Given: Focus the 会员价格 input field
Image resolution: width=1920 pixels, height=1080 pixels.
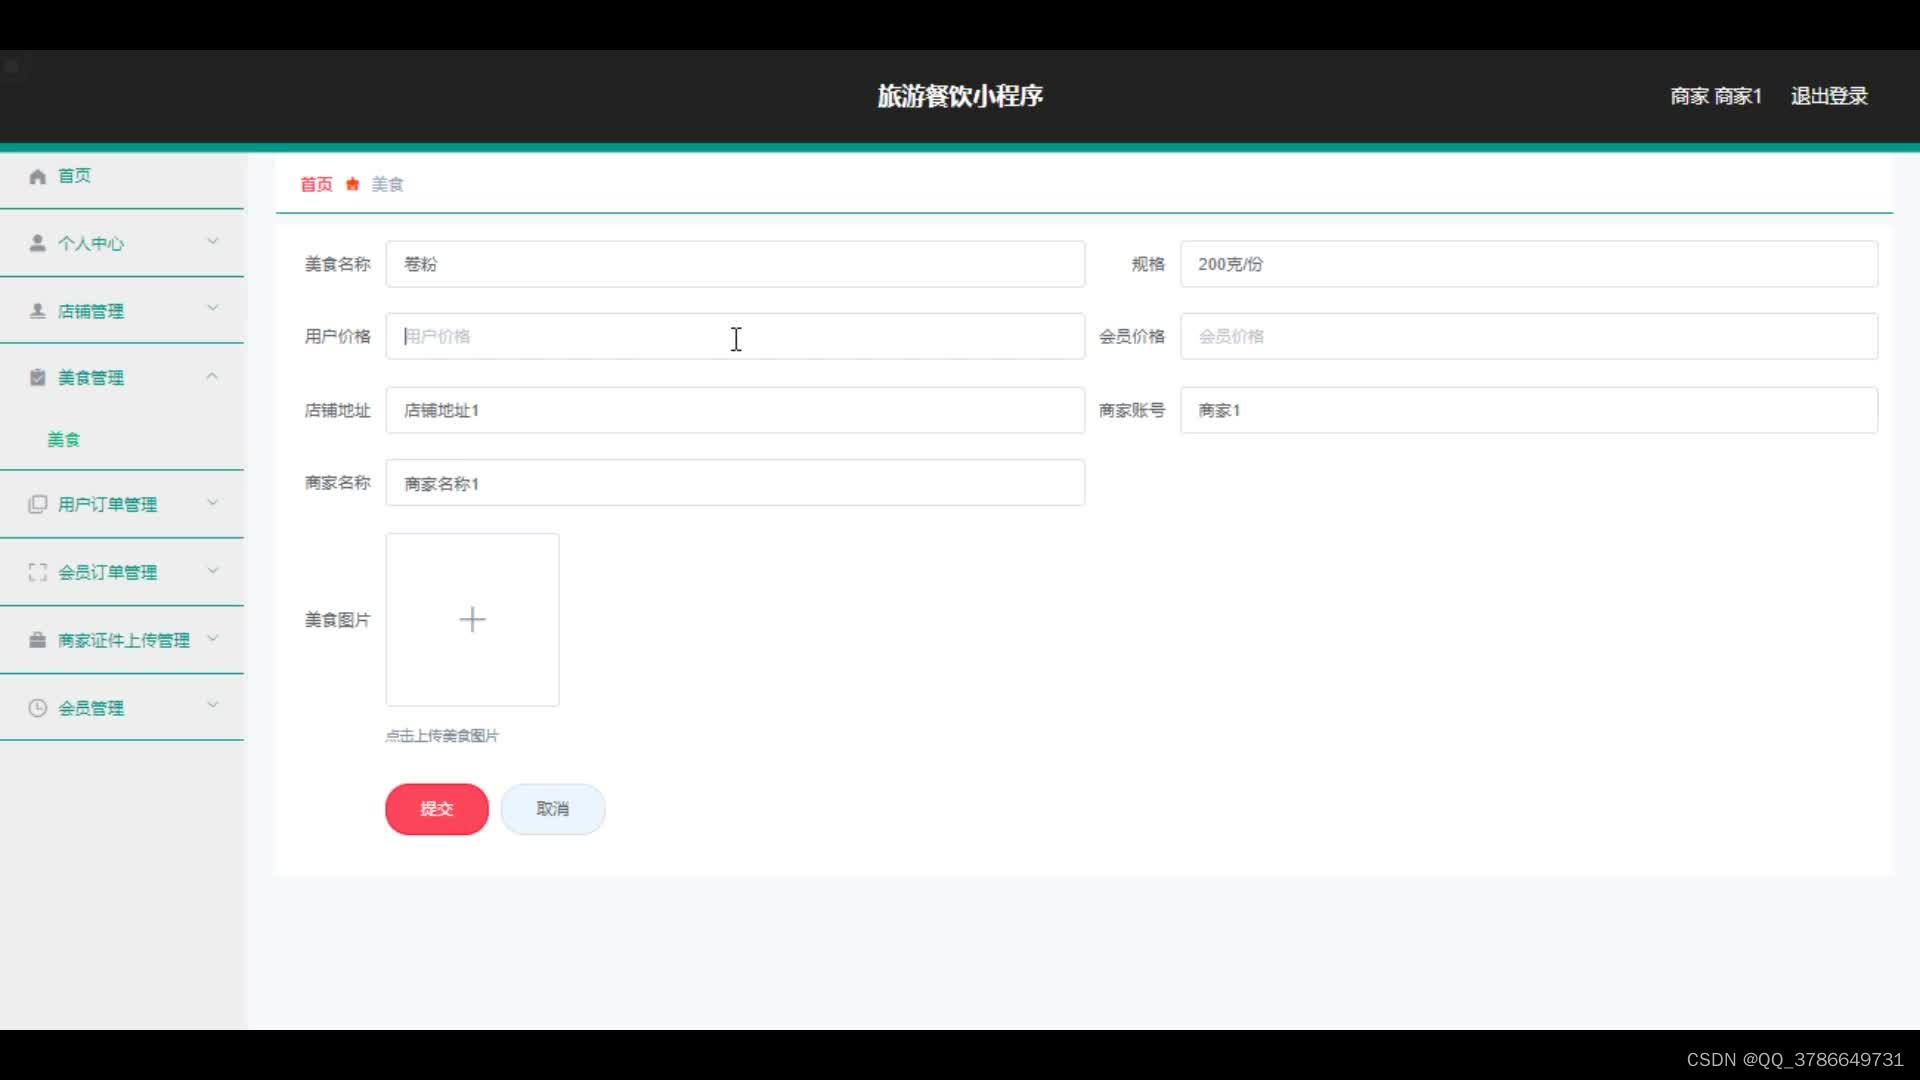Looking at the screenshot, I should coord(1529,336).
